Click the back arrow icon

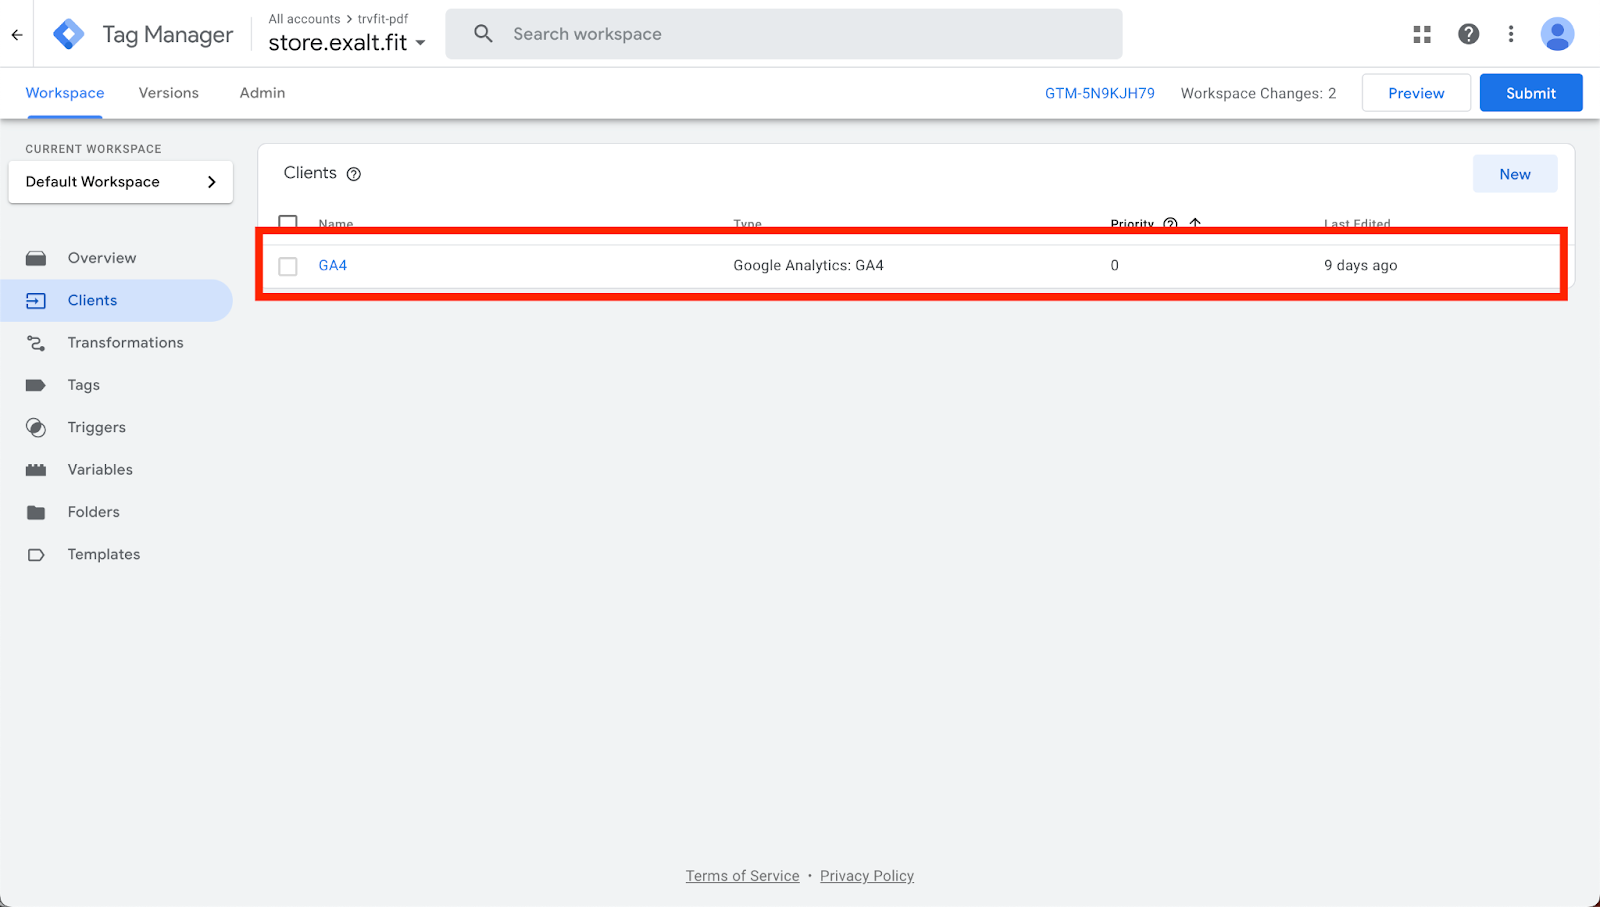tap(17, 34)
